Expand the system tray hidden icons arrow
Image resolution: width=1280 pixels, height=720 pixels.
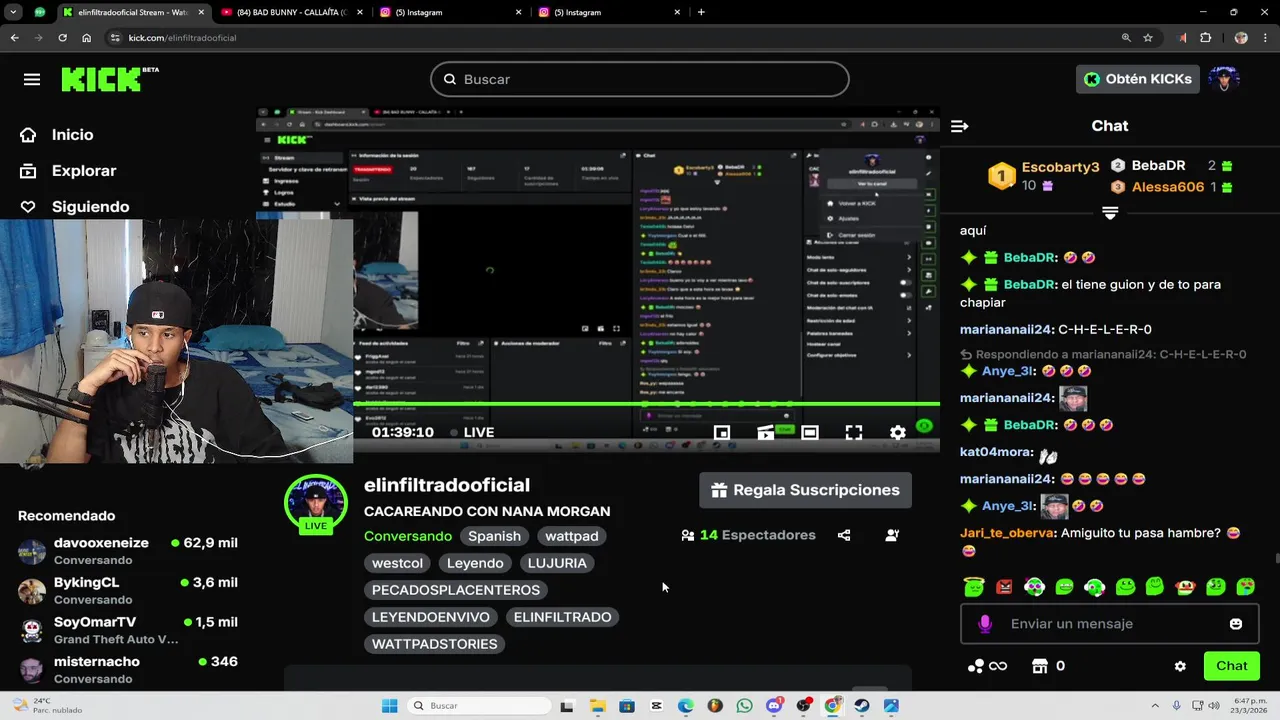click(x=1155, y=706)
